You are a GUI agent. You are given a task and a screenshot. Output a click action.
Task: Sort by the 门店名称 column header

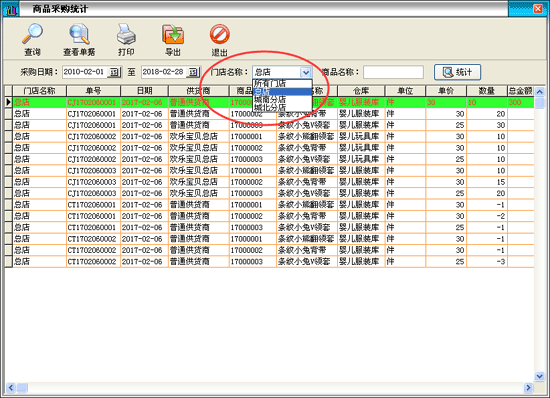point(39,91)
